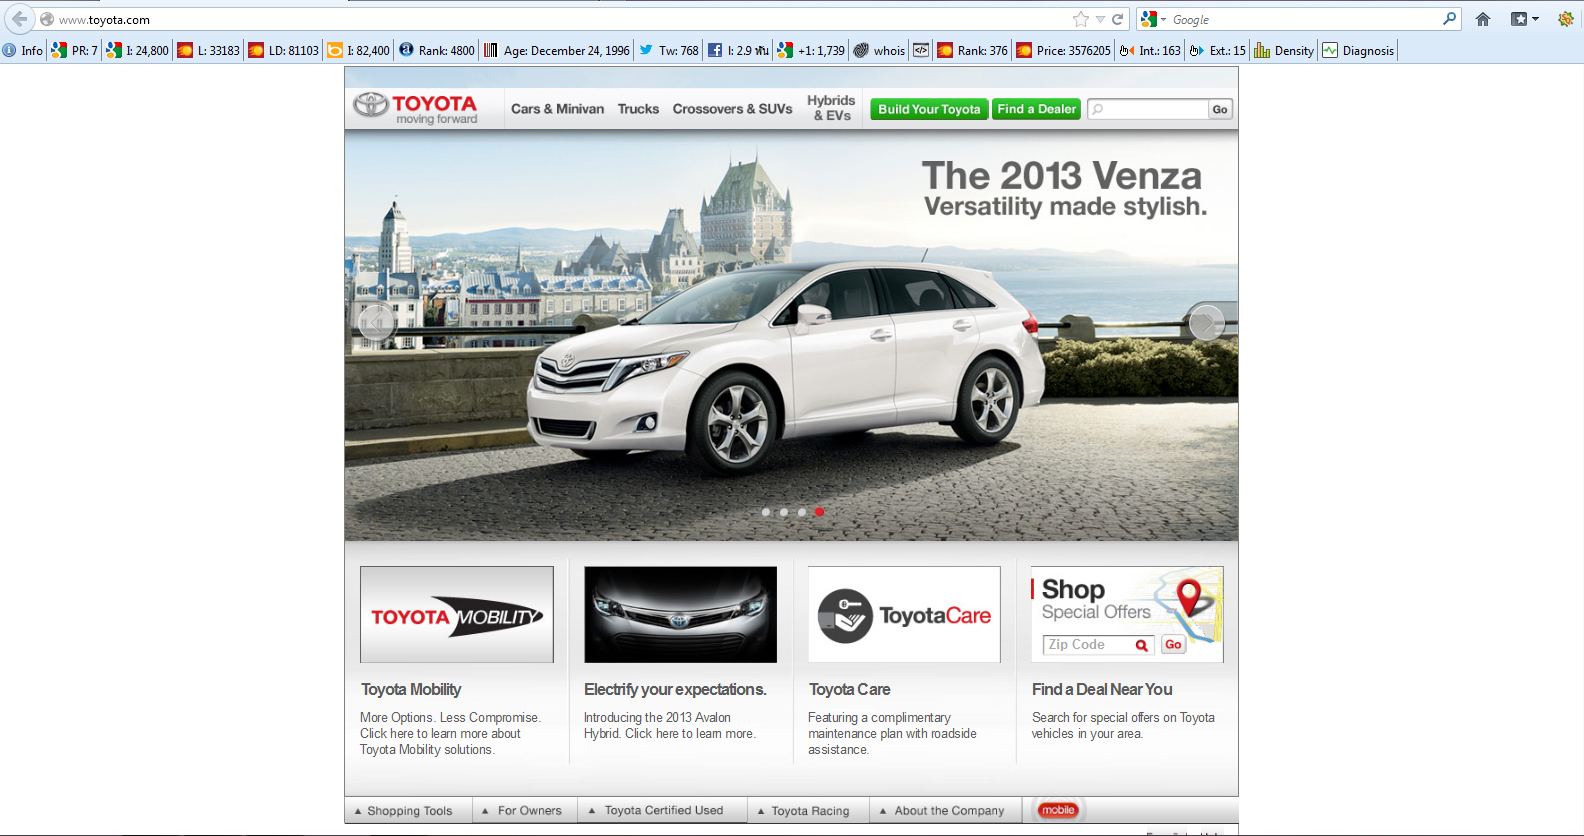This screenshot has height=836, width=1584.
Task: Open the Find a Deal Near You link
Action: [1102, 689]
